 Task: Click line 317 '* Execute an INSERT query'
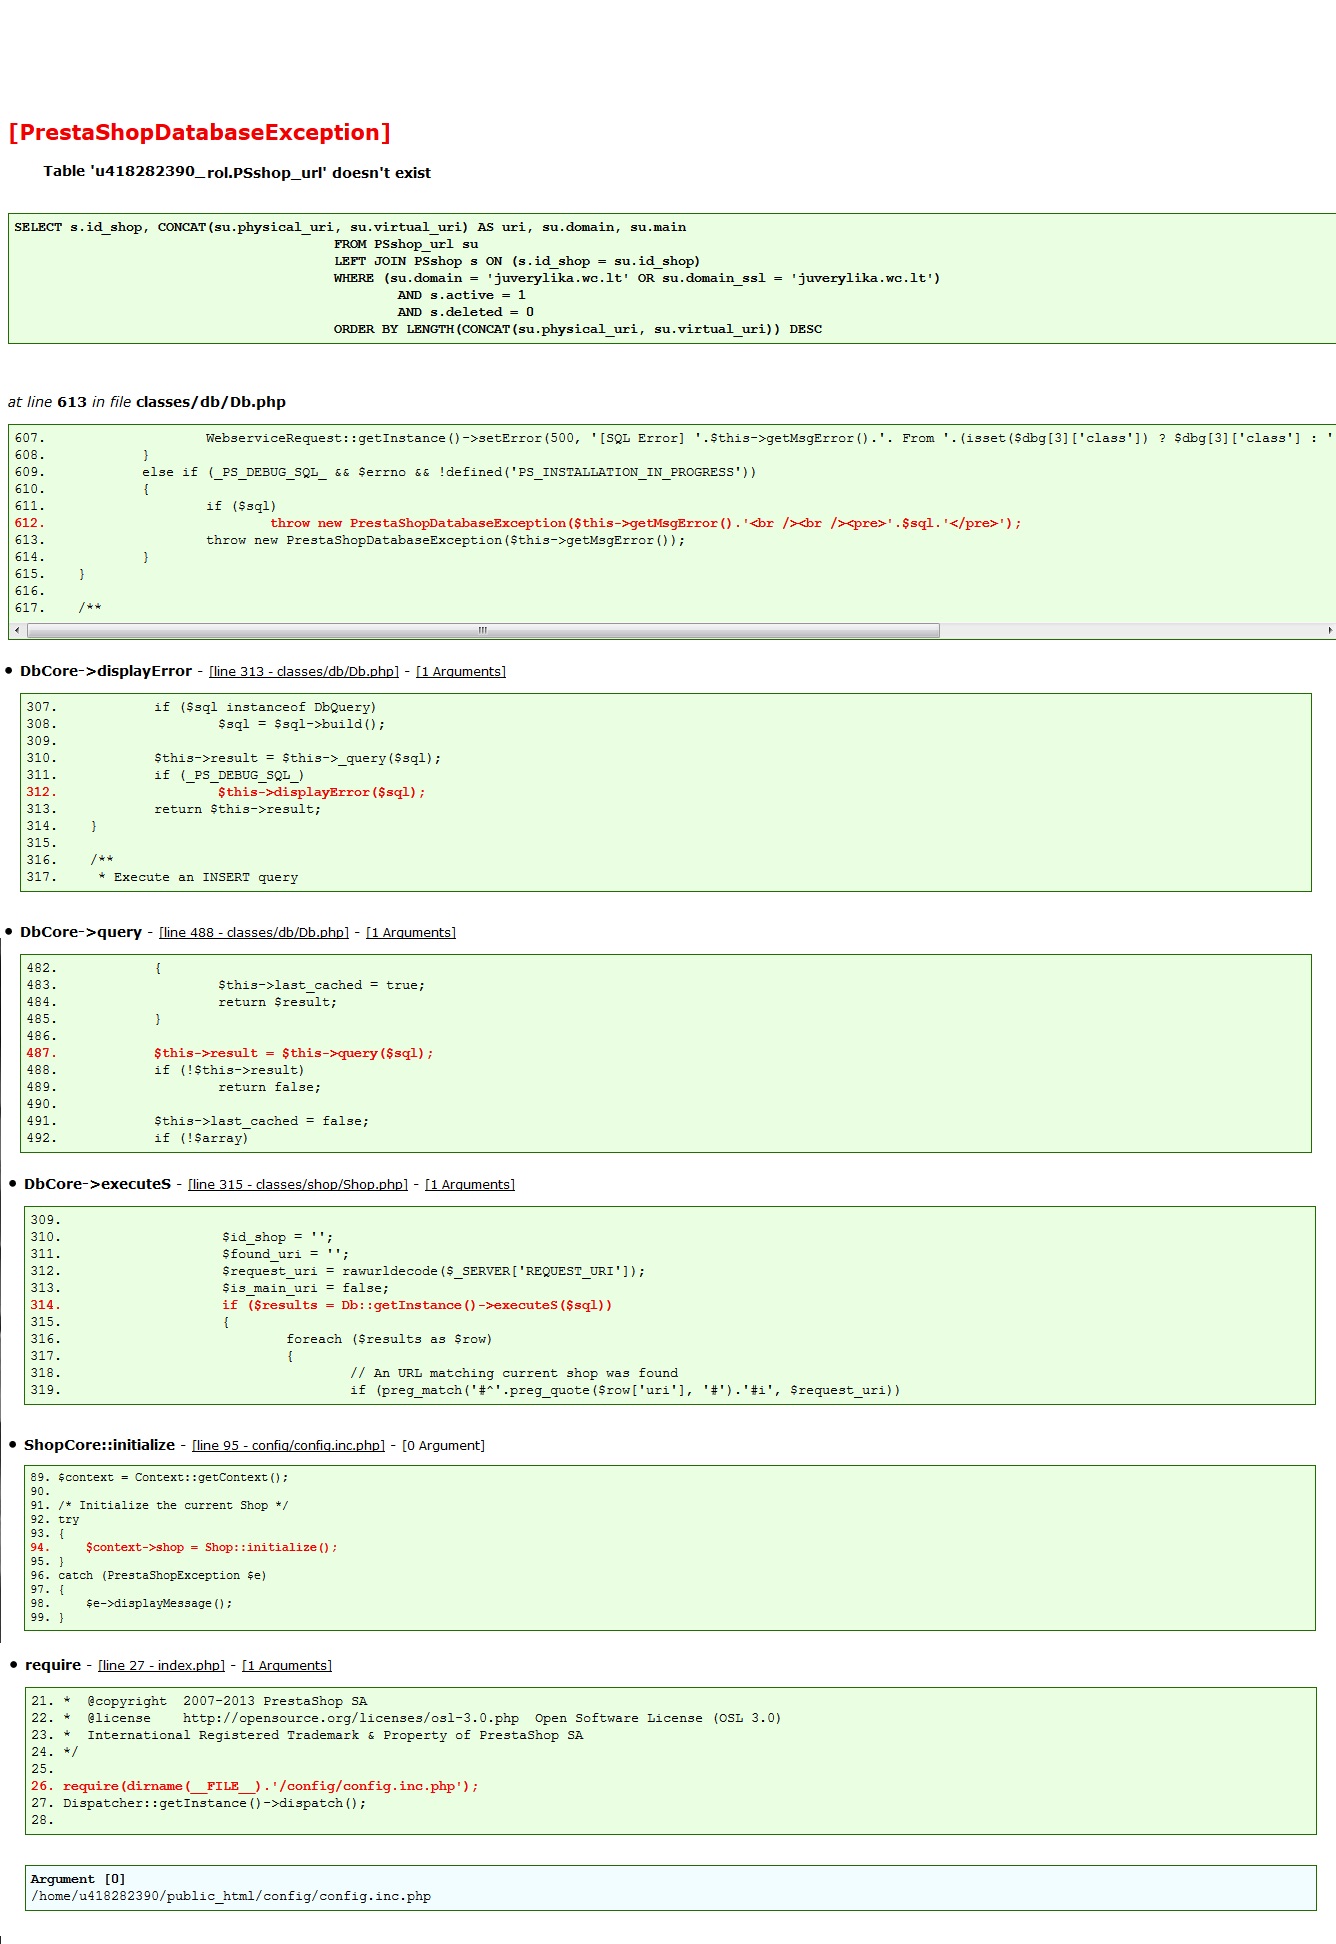198,877
